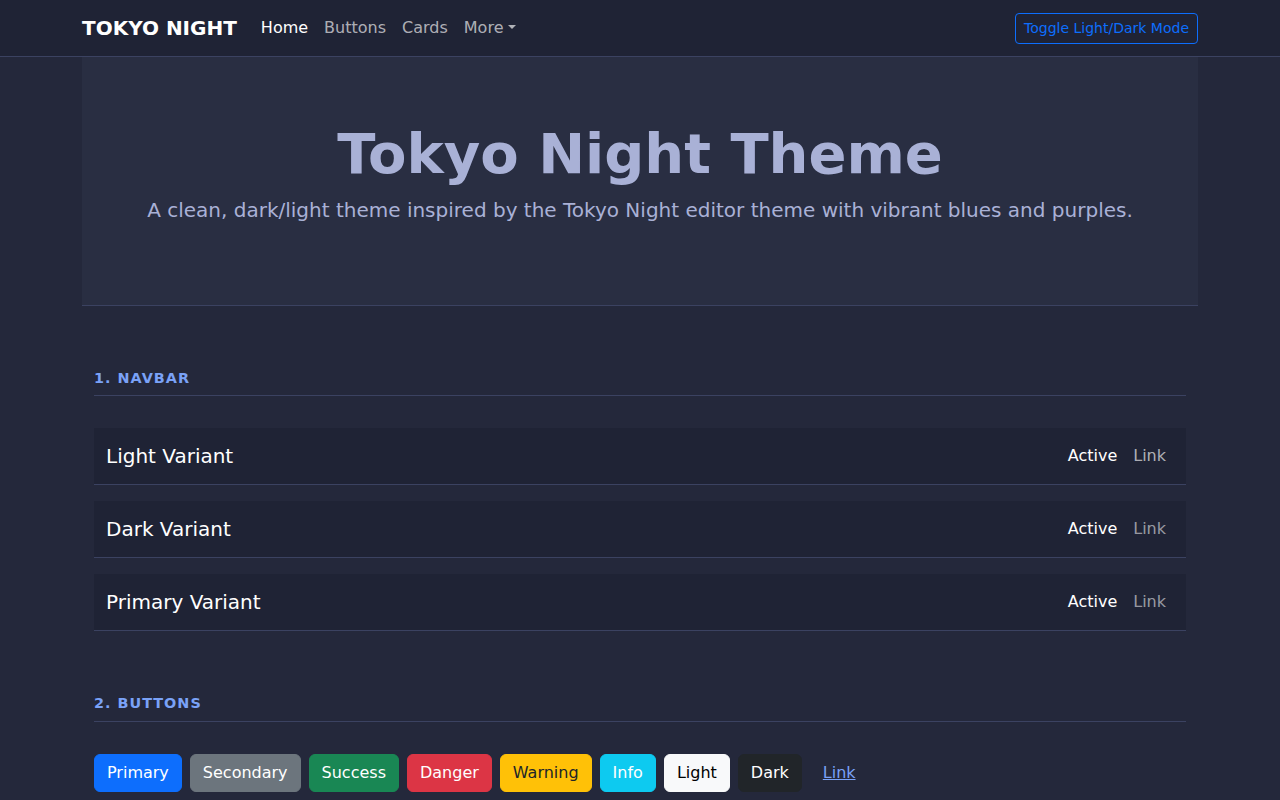Click the gray Secondary button
Viewport: 1280px width, 800px height.
click(245, 773)
